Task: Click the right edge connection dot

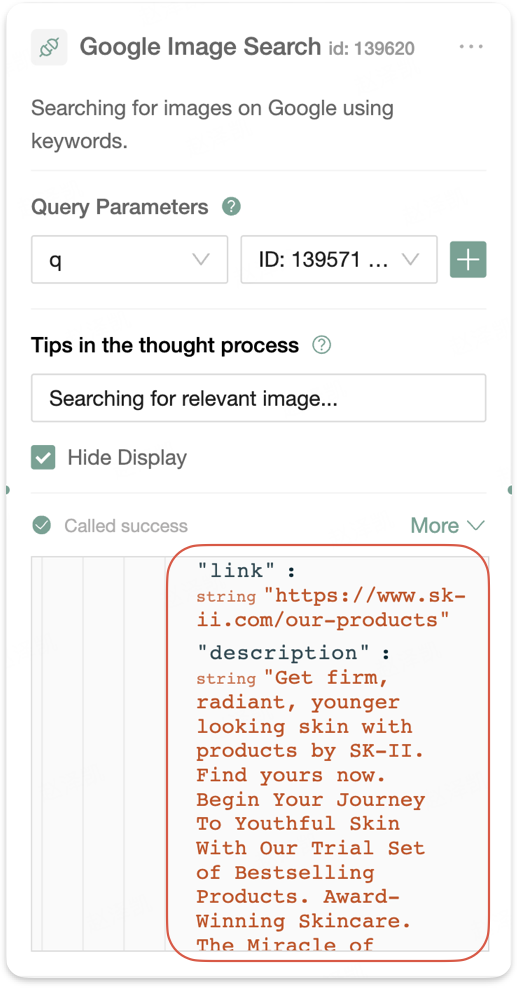Action: [510, 490]
